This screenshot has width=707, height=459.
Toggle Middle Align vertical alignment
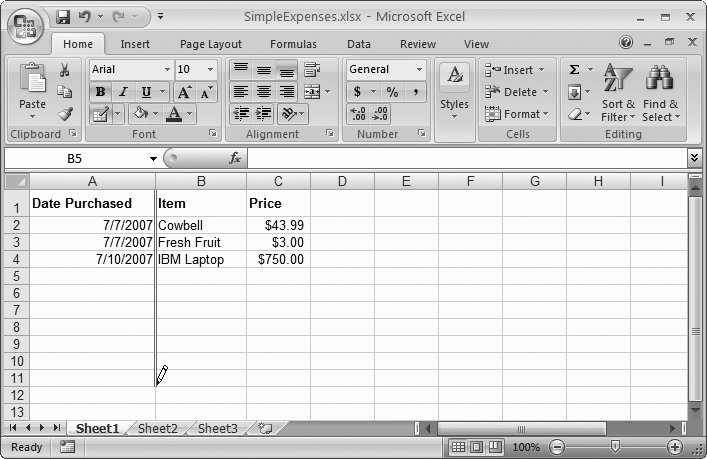coord(264,69)
